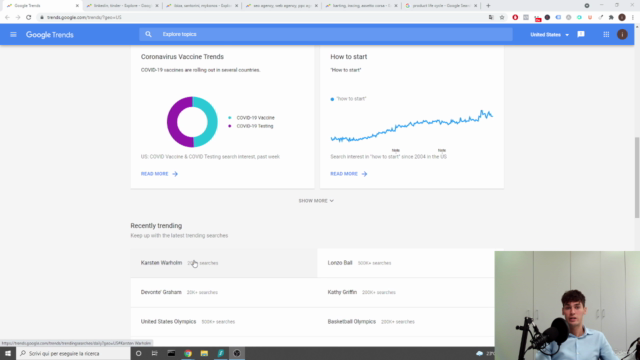
Task: Open Chrome from the taskbar
Action: 188,353
